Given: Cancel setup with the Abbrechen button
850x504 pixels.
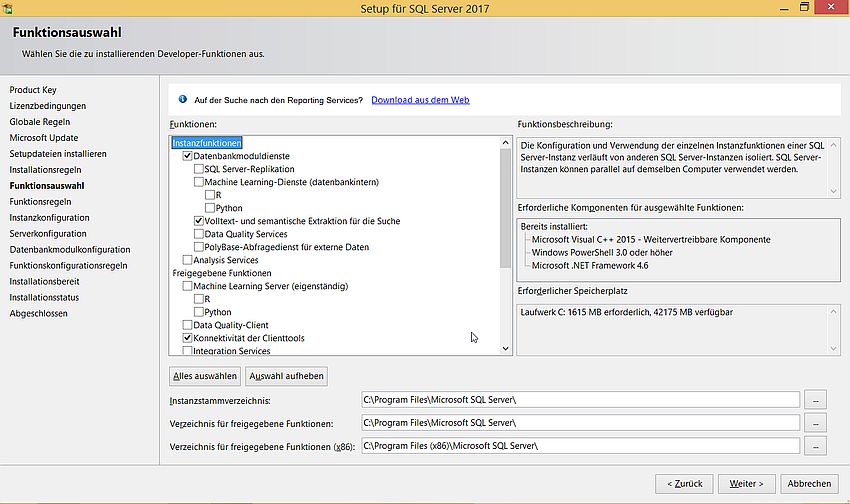Looking at the screenshot, I should tap(809, 484).
